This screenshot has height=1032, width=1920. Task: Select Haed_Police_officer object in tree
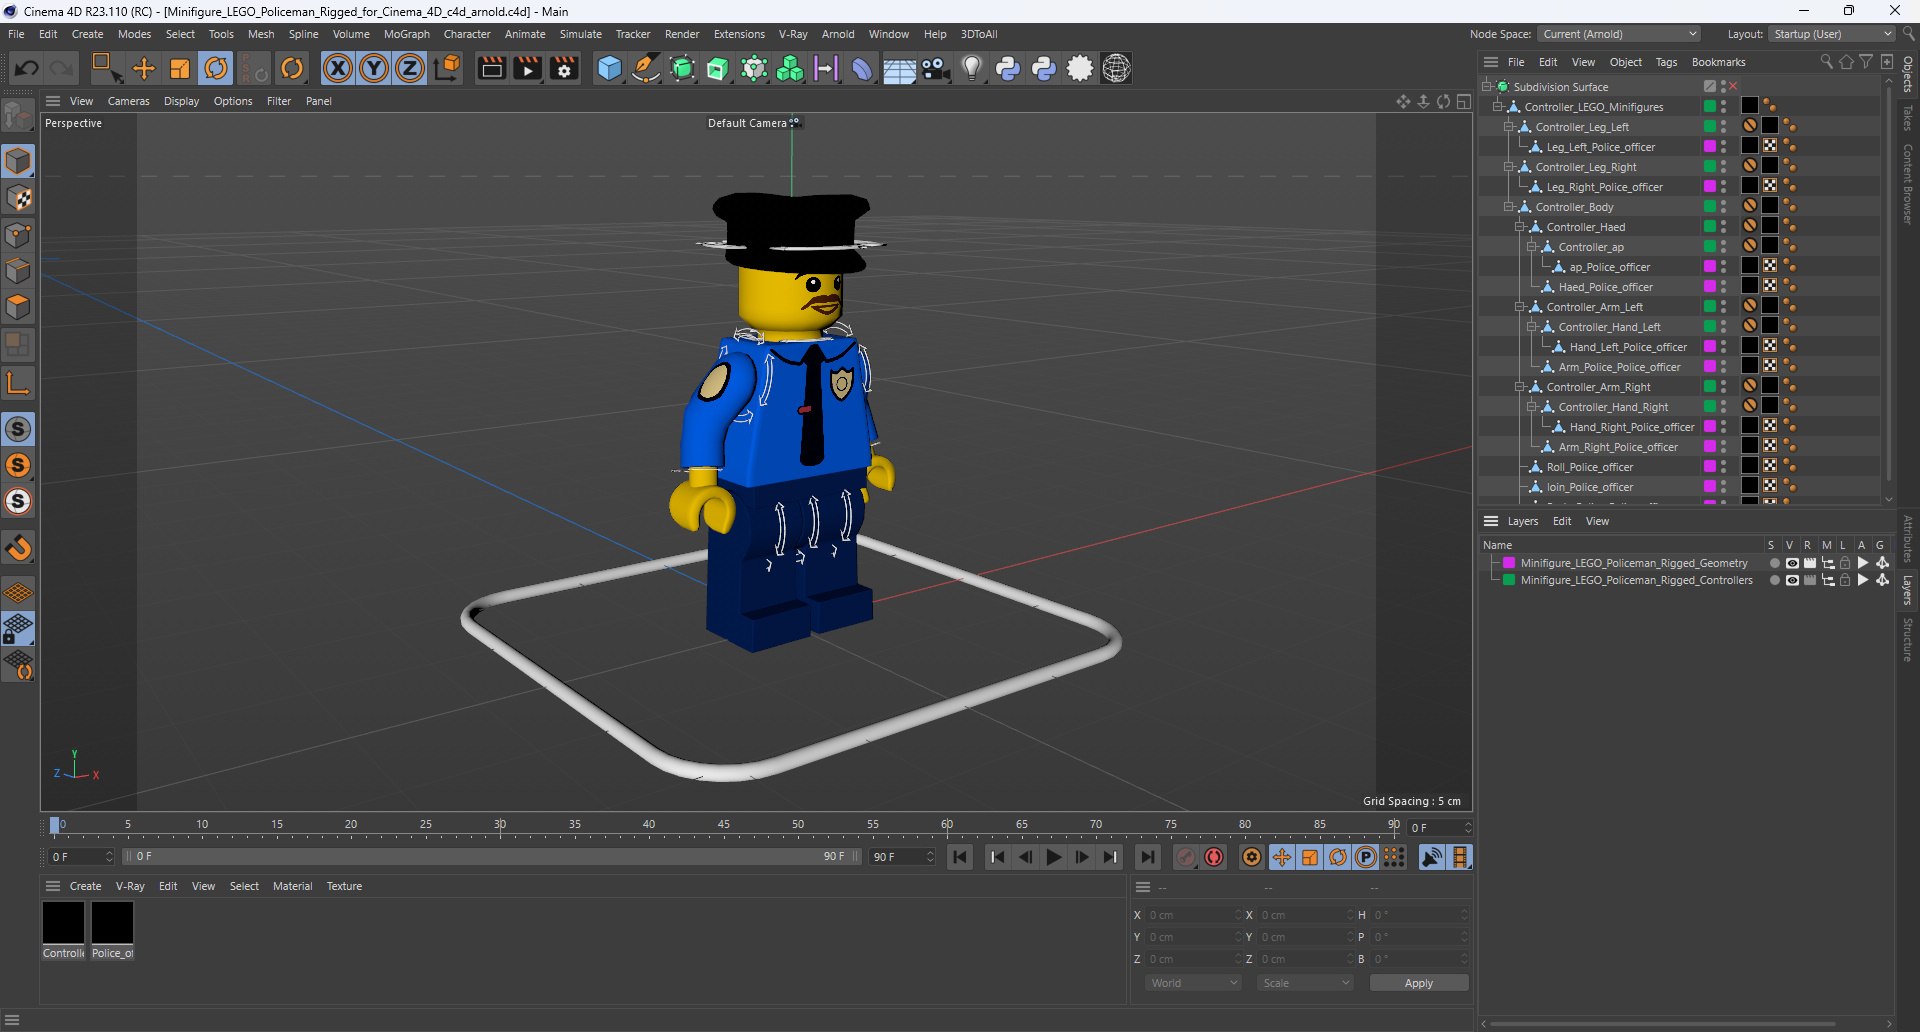[x=1605, y=287]
